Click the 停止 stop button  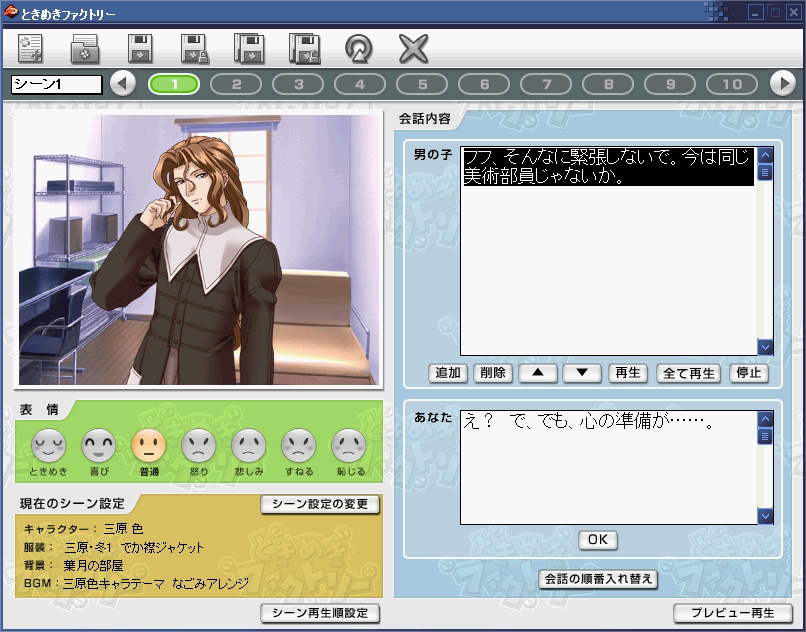click(x=749, y=373)
